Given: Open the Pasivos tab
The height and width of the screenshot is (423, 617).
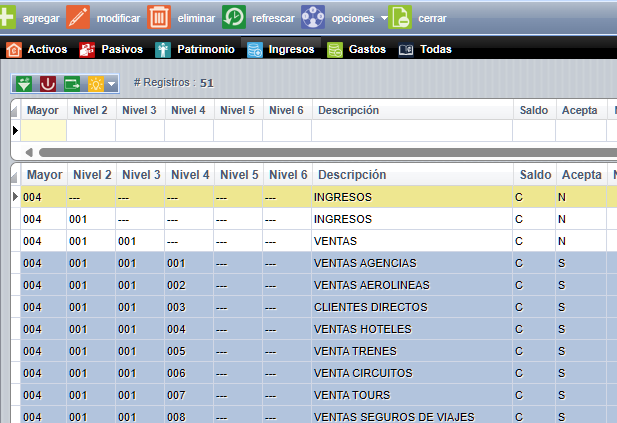Looking at the screenshot, I should tap(111, 49).
